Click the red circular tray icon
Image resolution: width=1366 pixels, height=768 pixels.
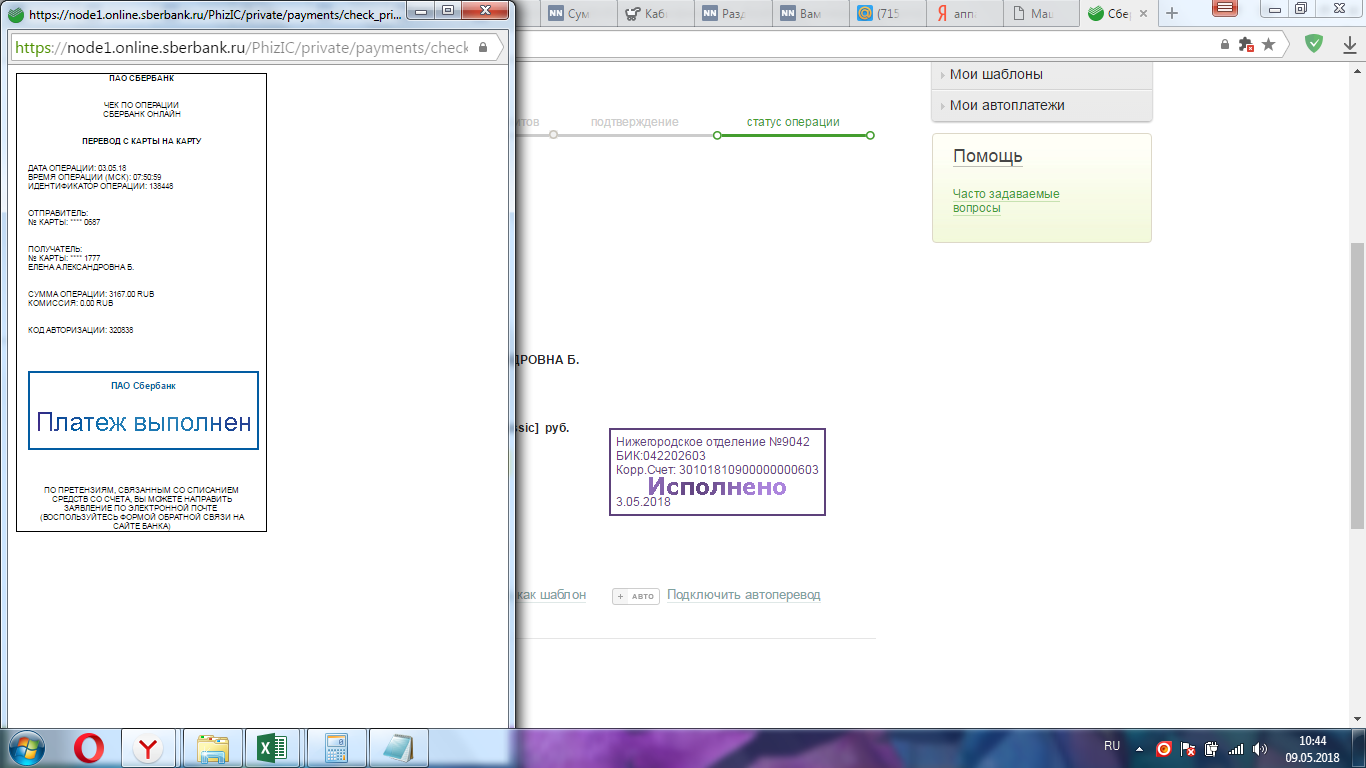tap(1163, 748)
